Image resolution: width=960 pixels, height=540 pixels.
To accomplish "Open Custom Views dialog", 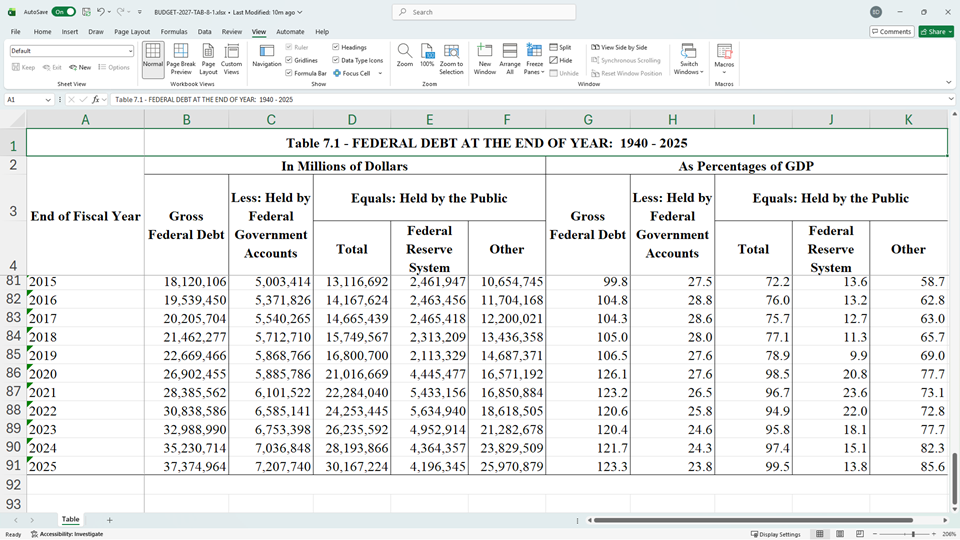I will pyautogui.click(x=231, y=58).
